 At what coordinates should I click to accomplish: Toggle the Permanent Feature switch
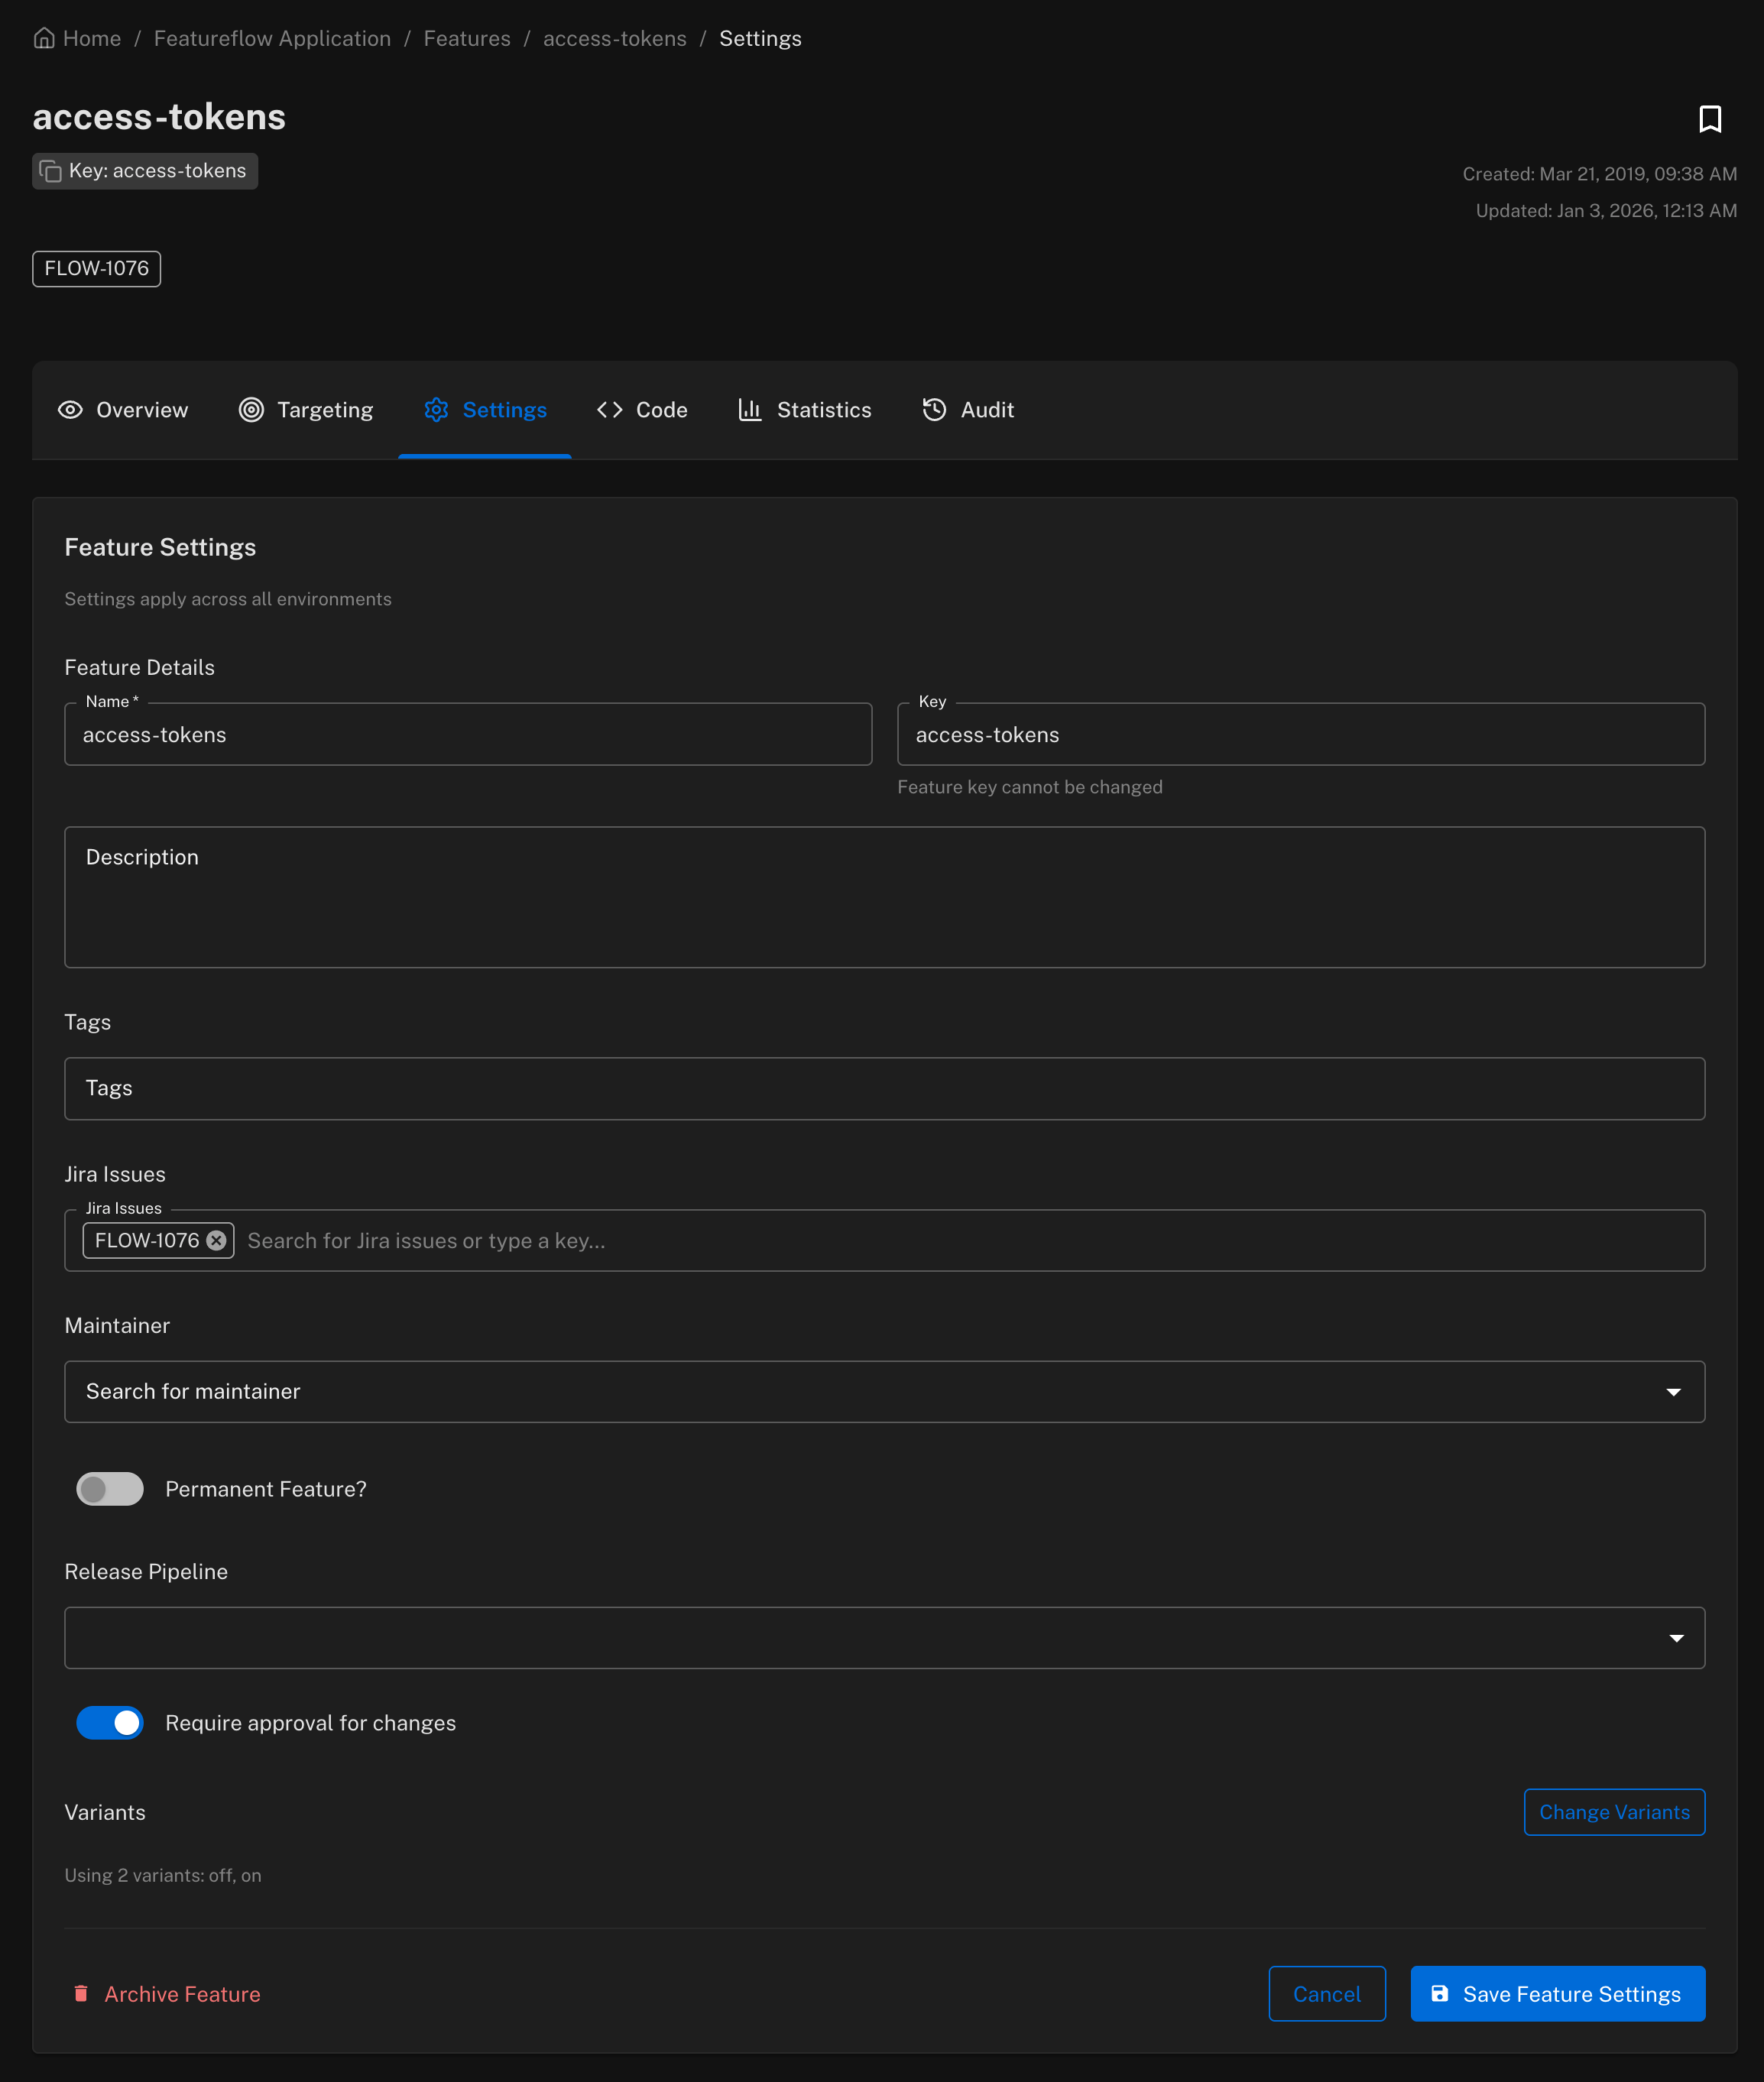point(110,1489)
